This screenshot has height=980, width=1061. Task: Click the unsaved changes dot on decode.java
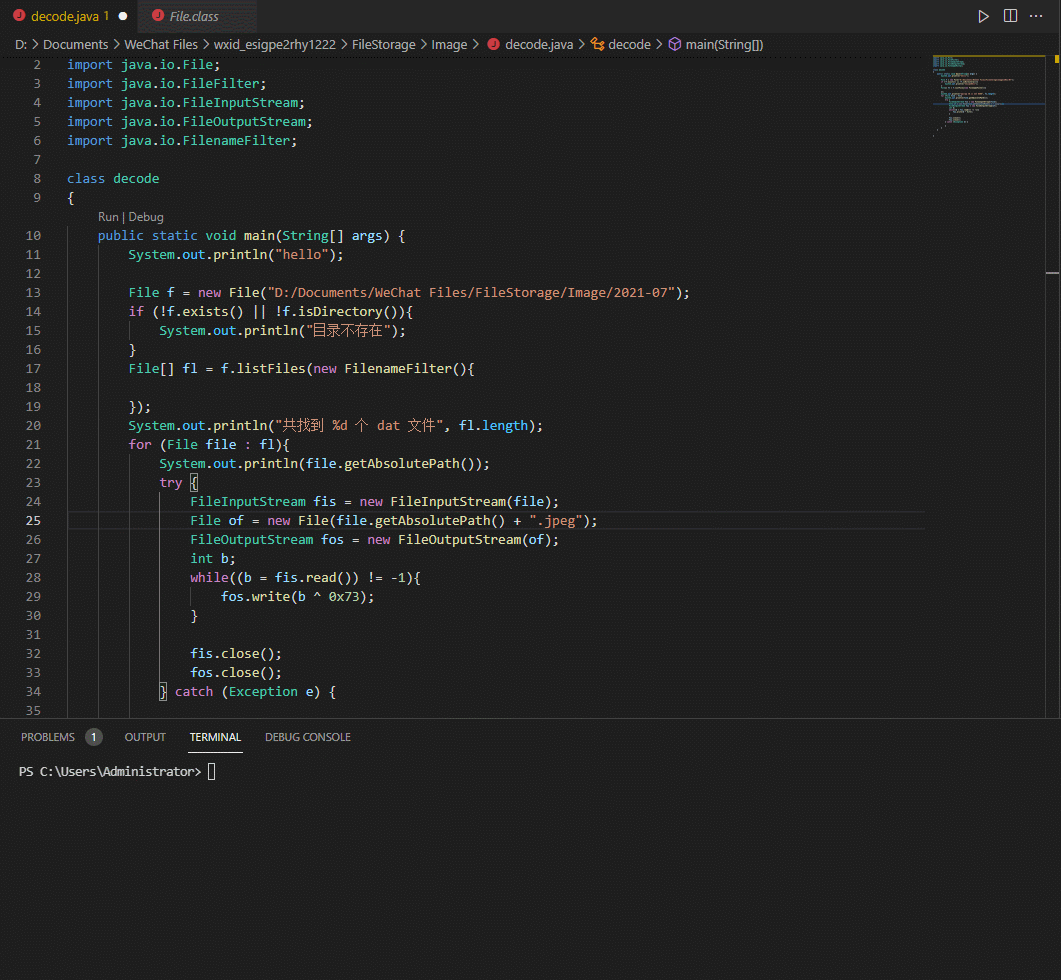click(x=122, y=16)
